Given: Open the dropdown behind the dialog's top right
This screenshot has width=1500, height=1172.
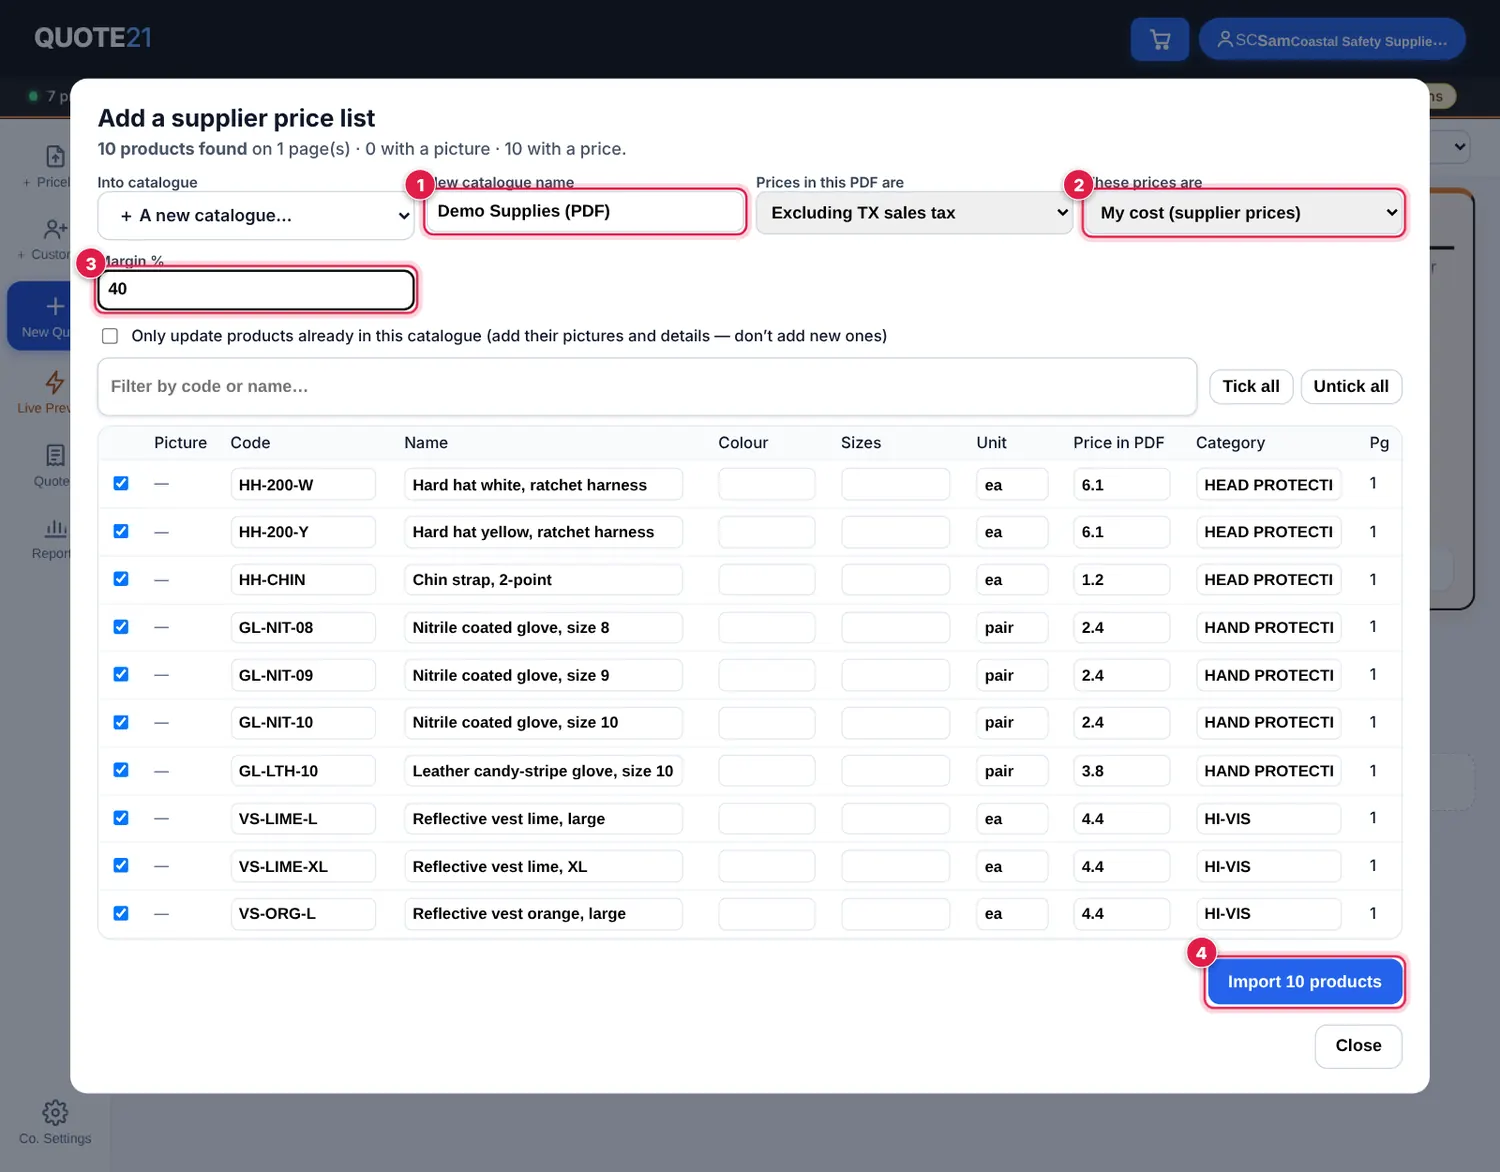Looking at the screenshot, I should [x=1450, y=147].
